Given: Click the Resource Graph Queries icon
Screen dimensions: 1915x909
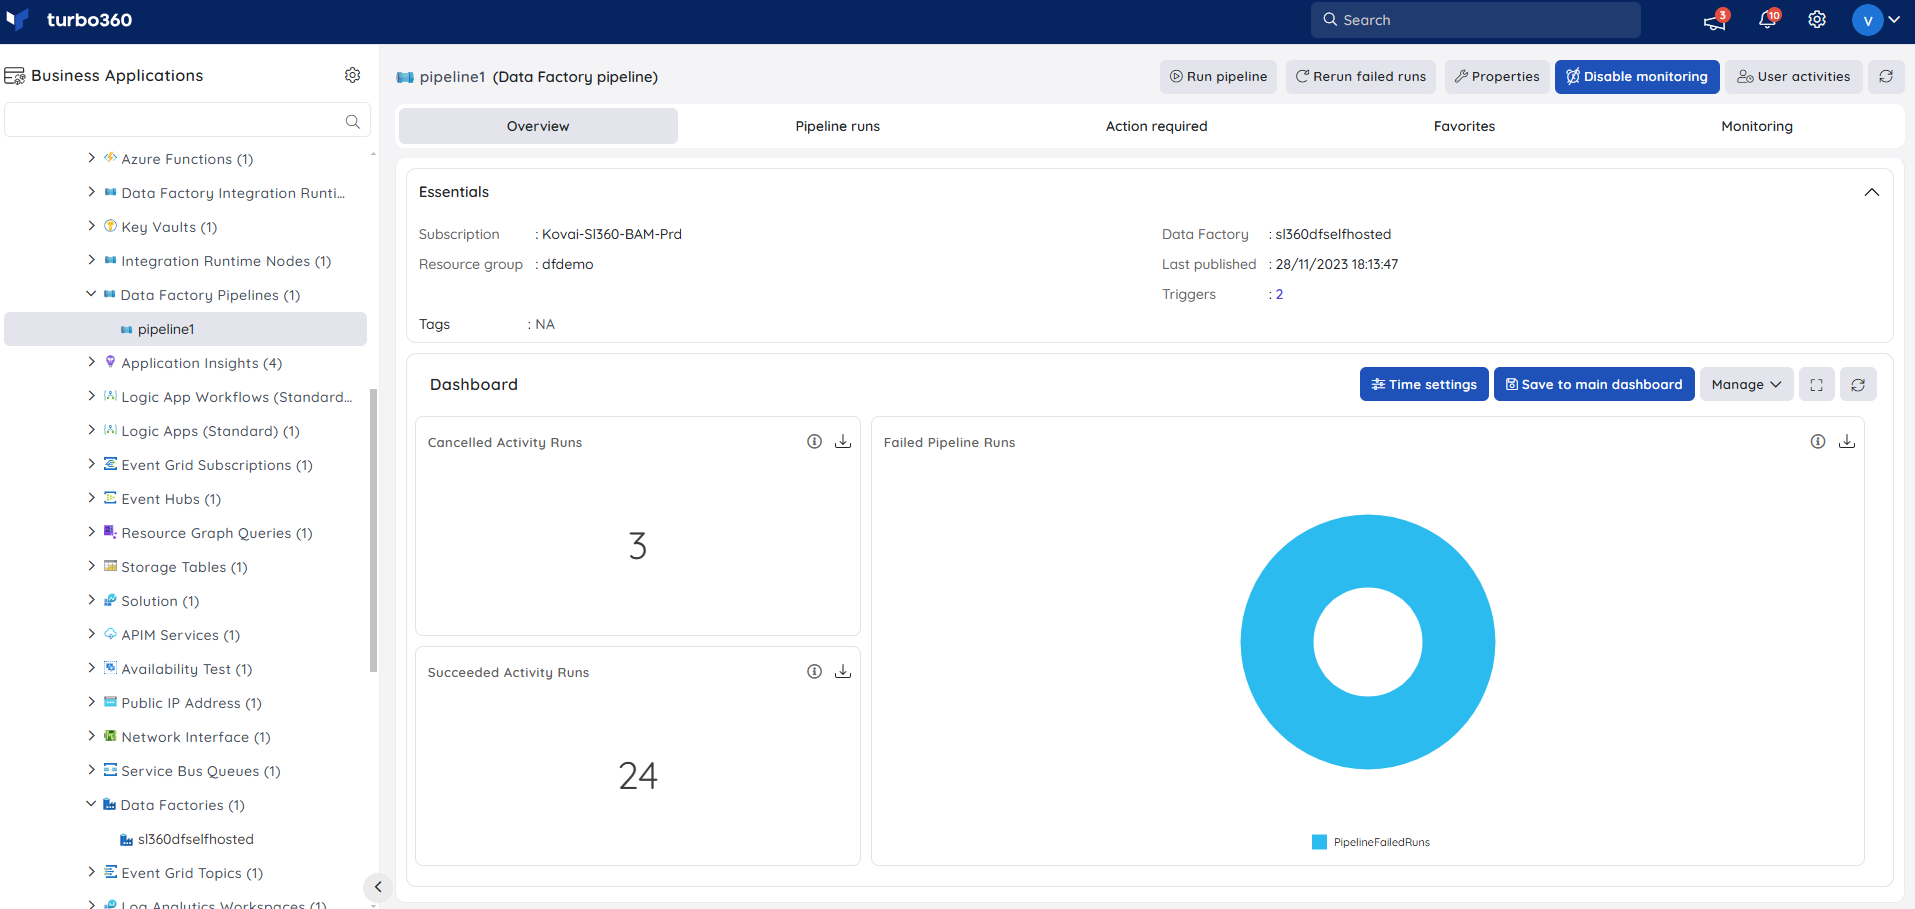Looking at the screenshot, I should 110,532.
